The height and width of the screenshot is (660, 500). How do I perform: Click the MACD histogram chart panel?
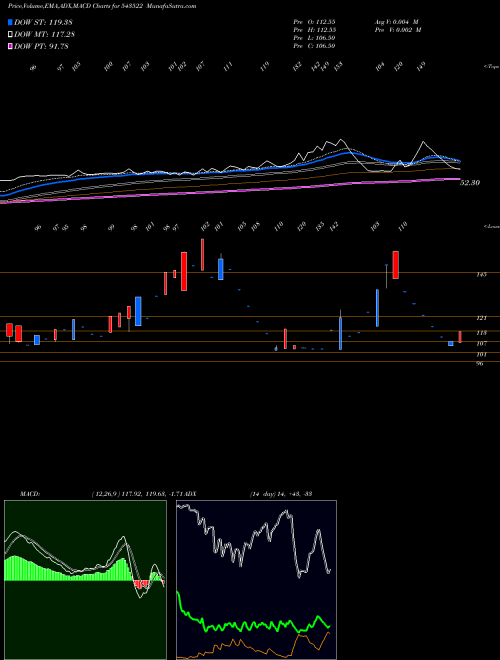(85, 580)
